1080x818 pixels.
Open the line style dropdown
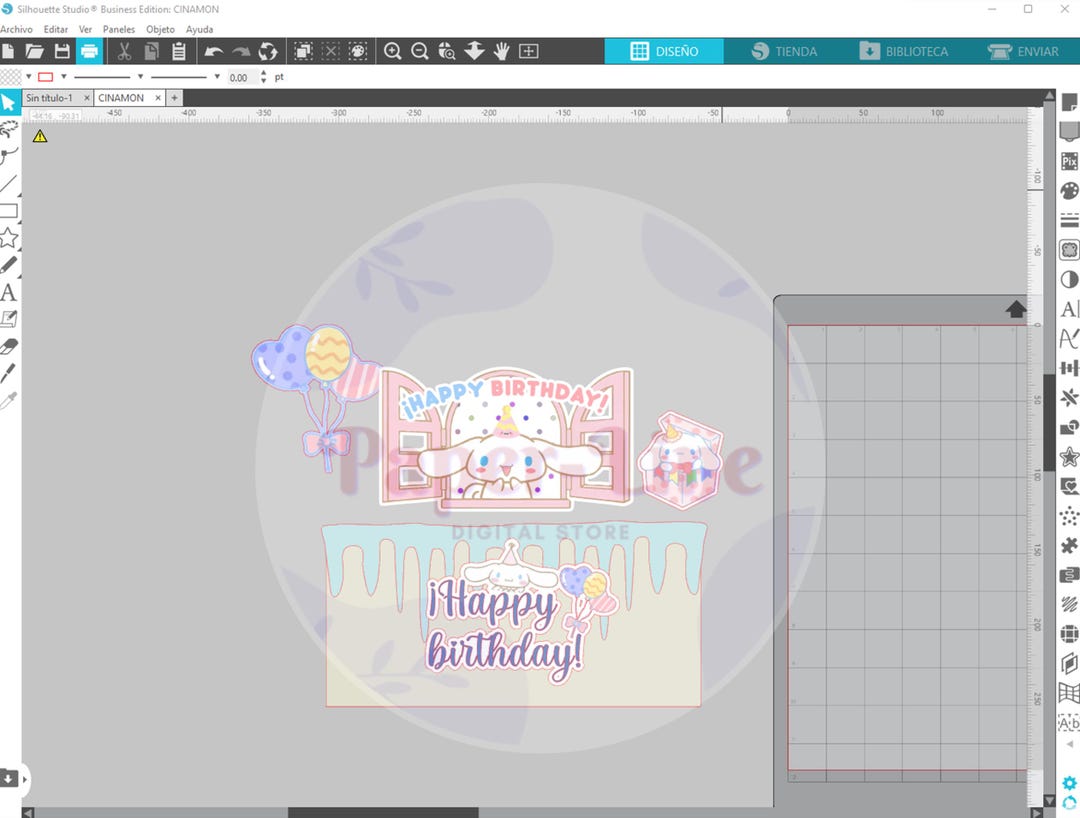140,76
